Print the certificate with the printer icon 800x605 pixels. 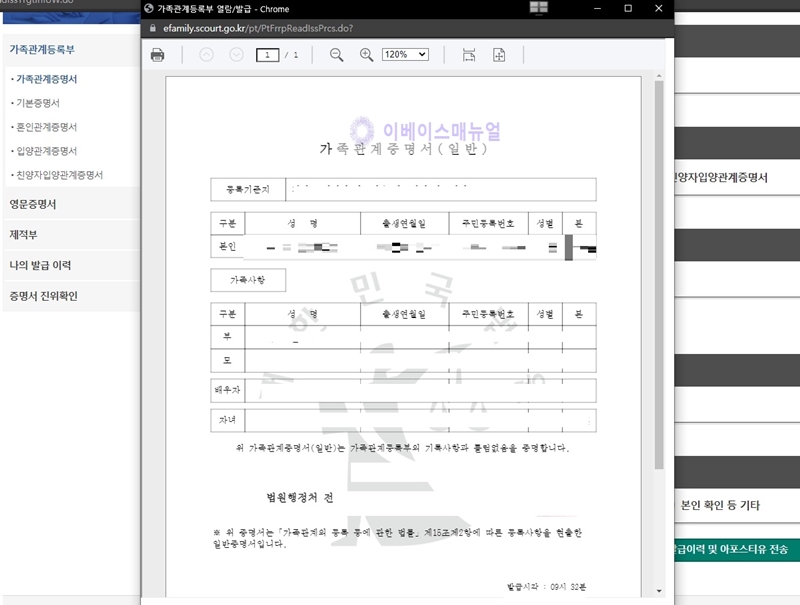click(158, 55)
